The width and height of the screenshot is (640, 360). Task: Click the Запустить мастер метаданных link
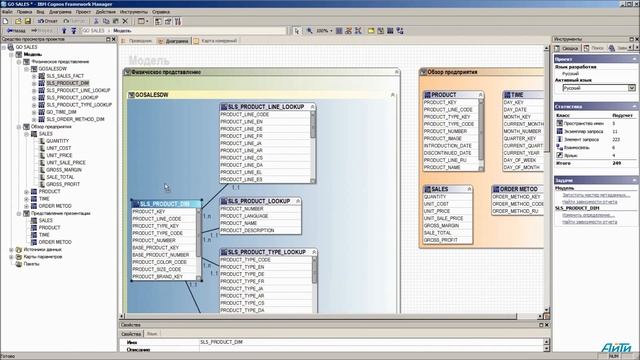coord(596,195)
